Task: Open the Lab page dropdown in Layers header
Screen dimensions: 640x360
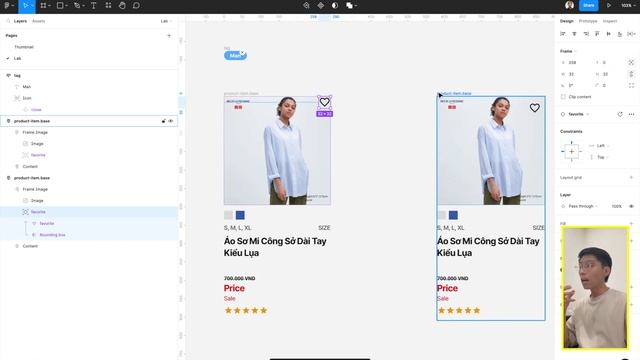Action: (166, 21)
